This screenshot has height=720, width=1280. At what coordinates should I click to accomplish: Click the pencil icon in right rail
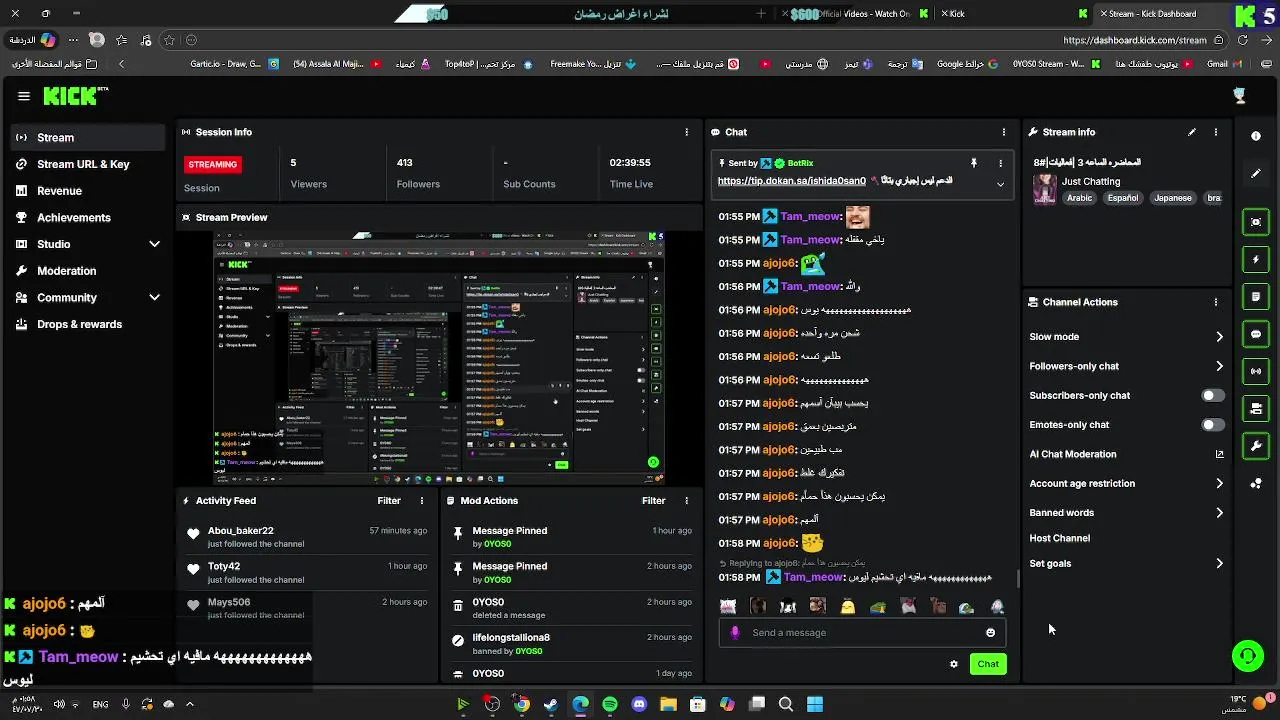1256,173
